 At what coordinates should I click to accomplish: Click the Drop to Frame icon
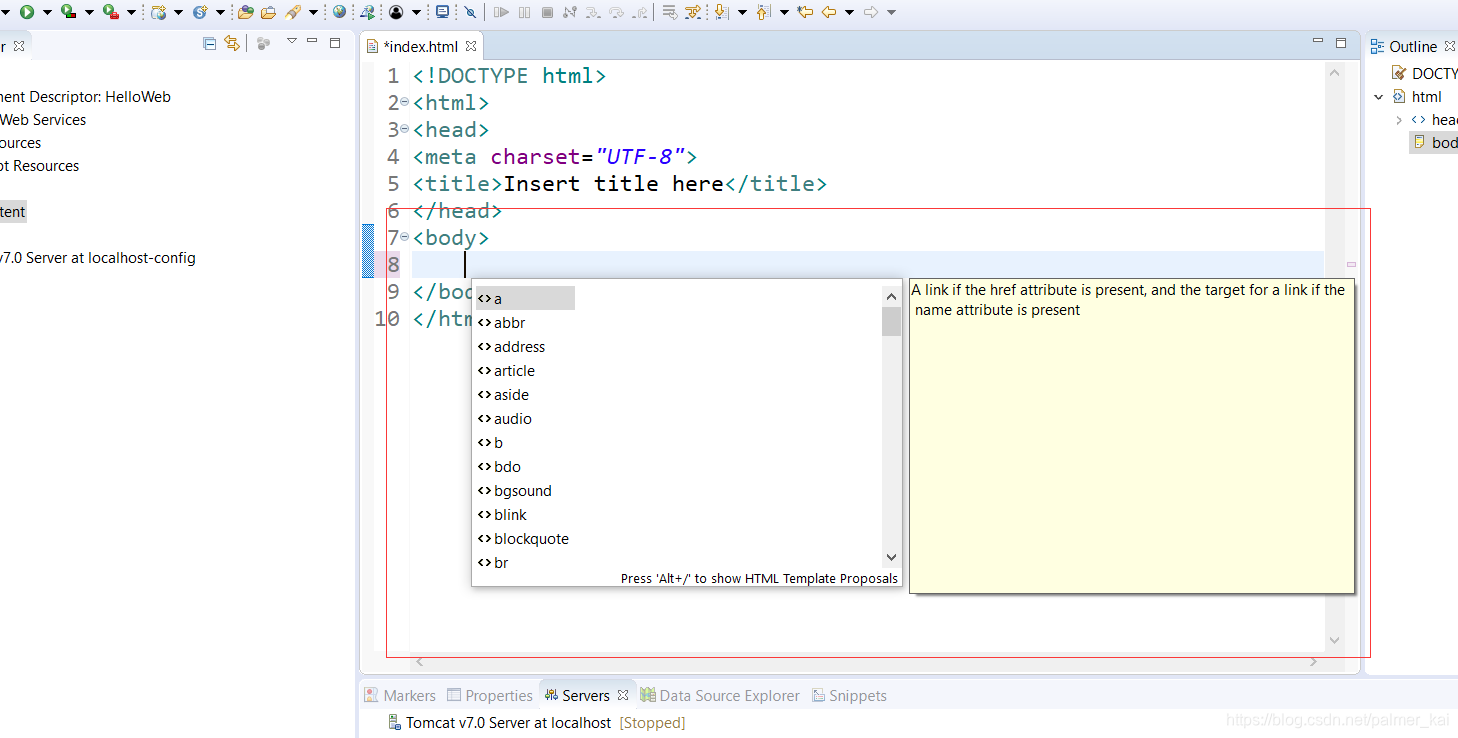point(669,12)
